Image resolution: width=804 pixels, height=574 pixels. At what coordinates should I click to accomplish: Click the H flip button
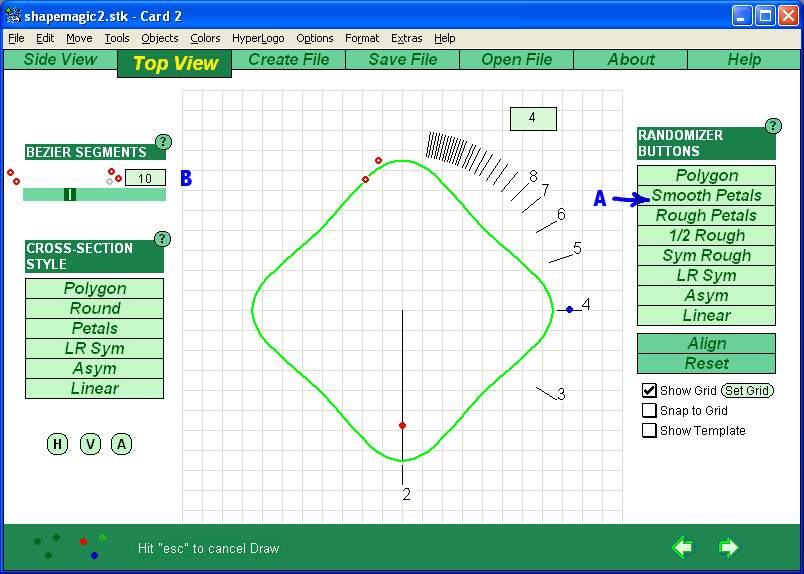(x=57, y=444)
